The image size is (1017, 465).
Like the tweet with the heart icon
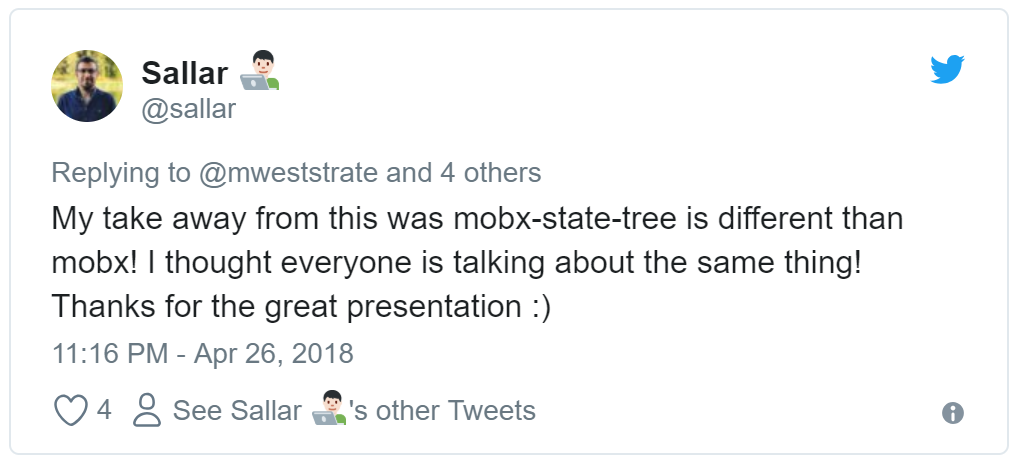point(71,411)
